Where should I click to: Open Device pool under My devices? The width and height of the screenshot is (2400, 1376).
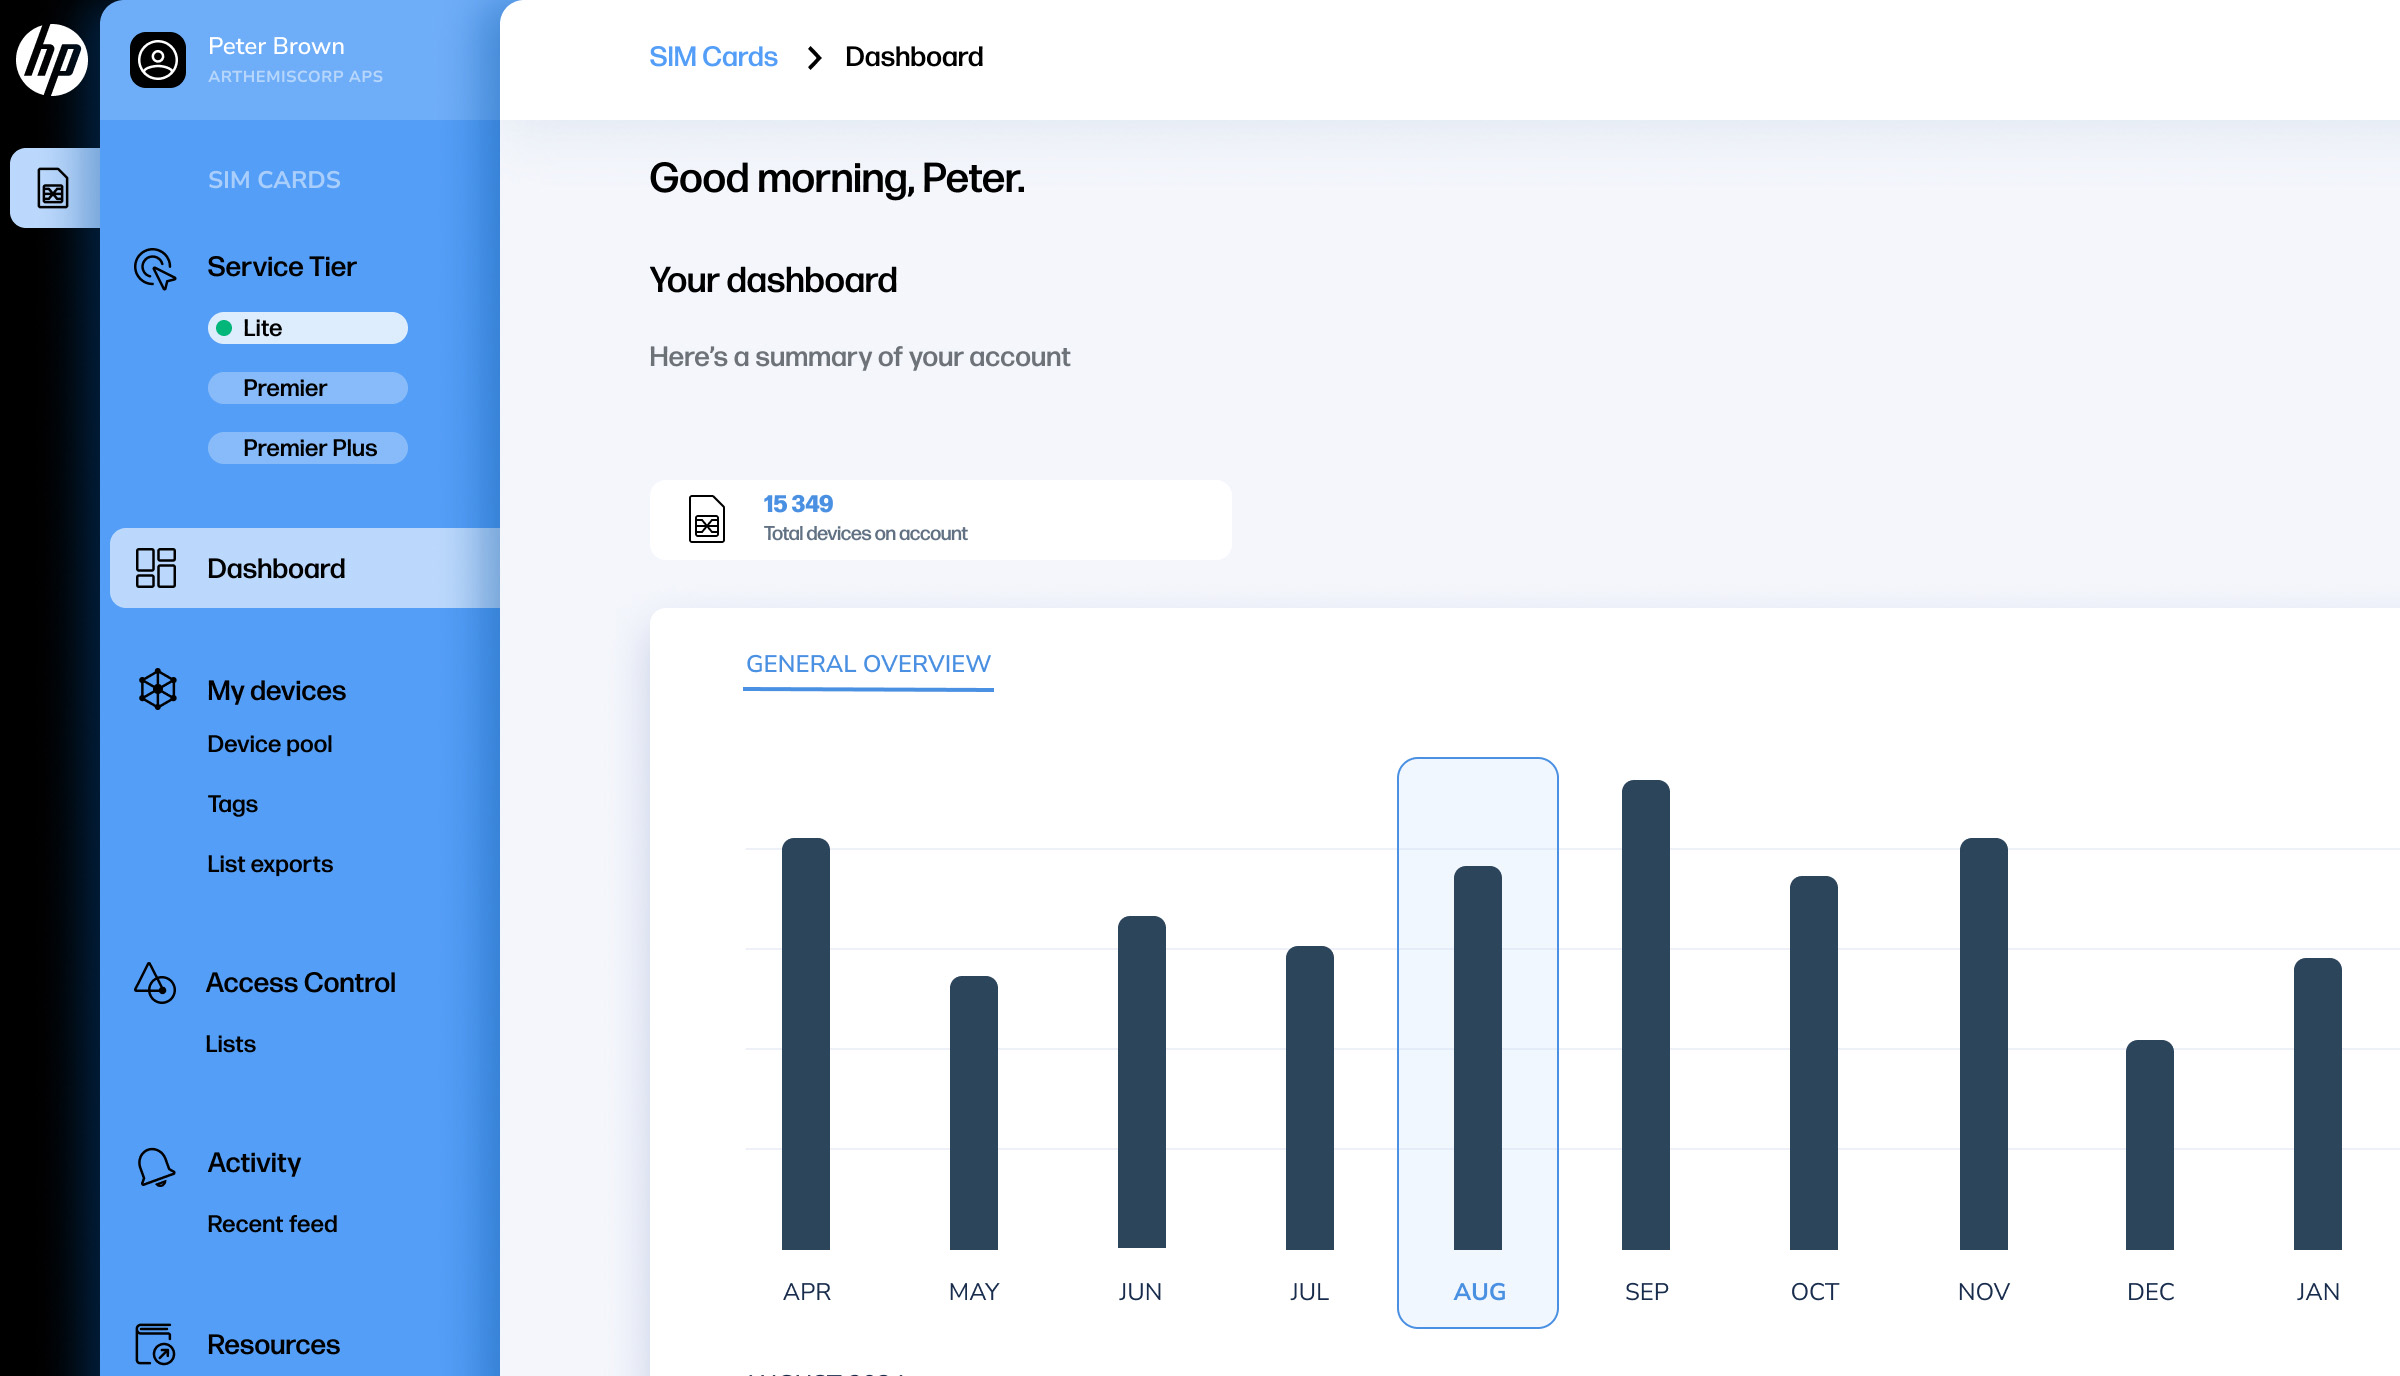(x=269, y=744)
